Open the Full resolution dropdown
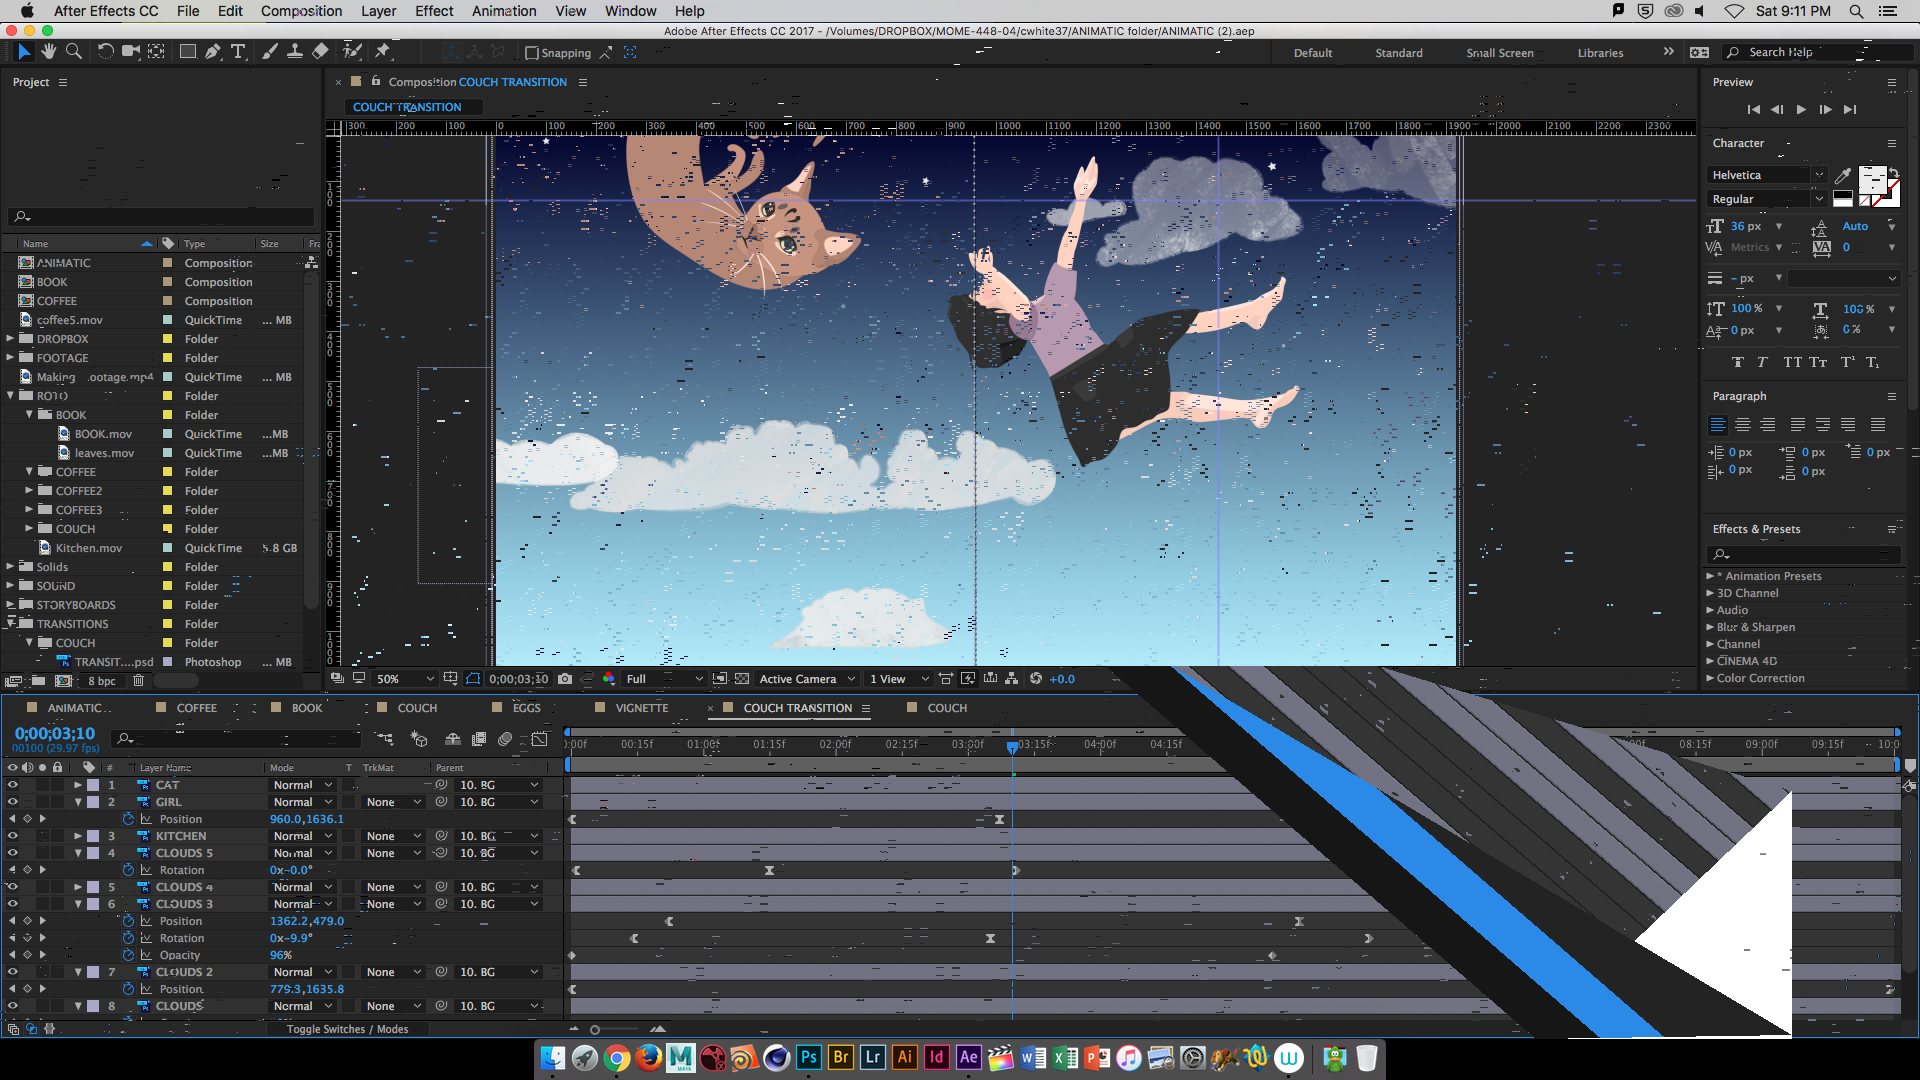The height and width of the screenshot is (1080, 1920). pos(664,679)
